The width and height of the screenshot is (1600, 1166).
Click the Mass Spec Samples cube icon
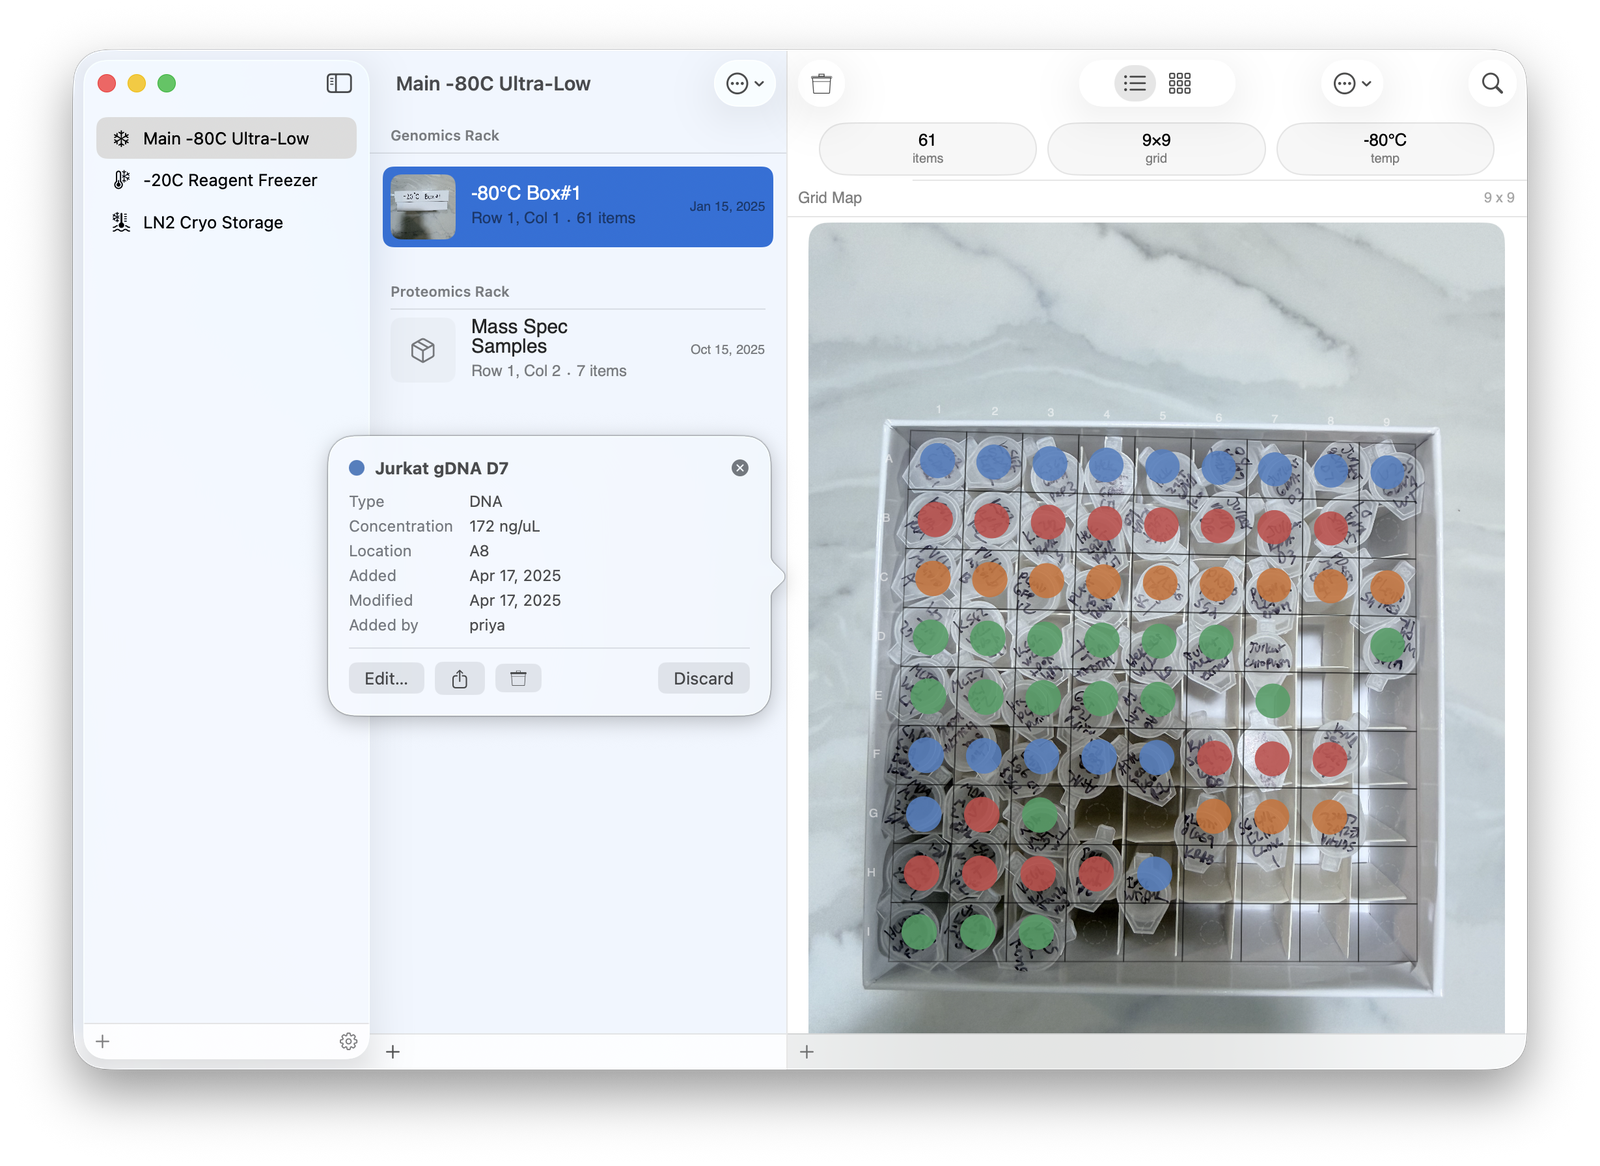pyautogui.click(x=423, y=350)
